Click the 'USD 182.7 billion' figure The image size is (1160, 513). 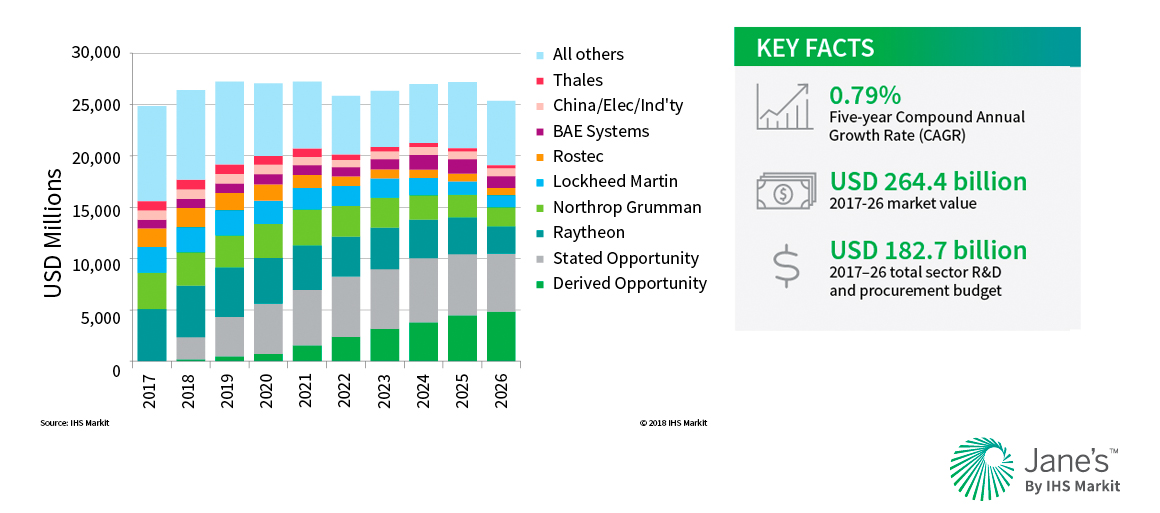point(928,249)
